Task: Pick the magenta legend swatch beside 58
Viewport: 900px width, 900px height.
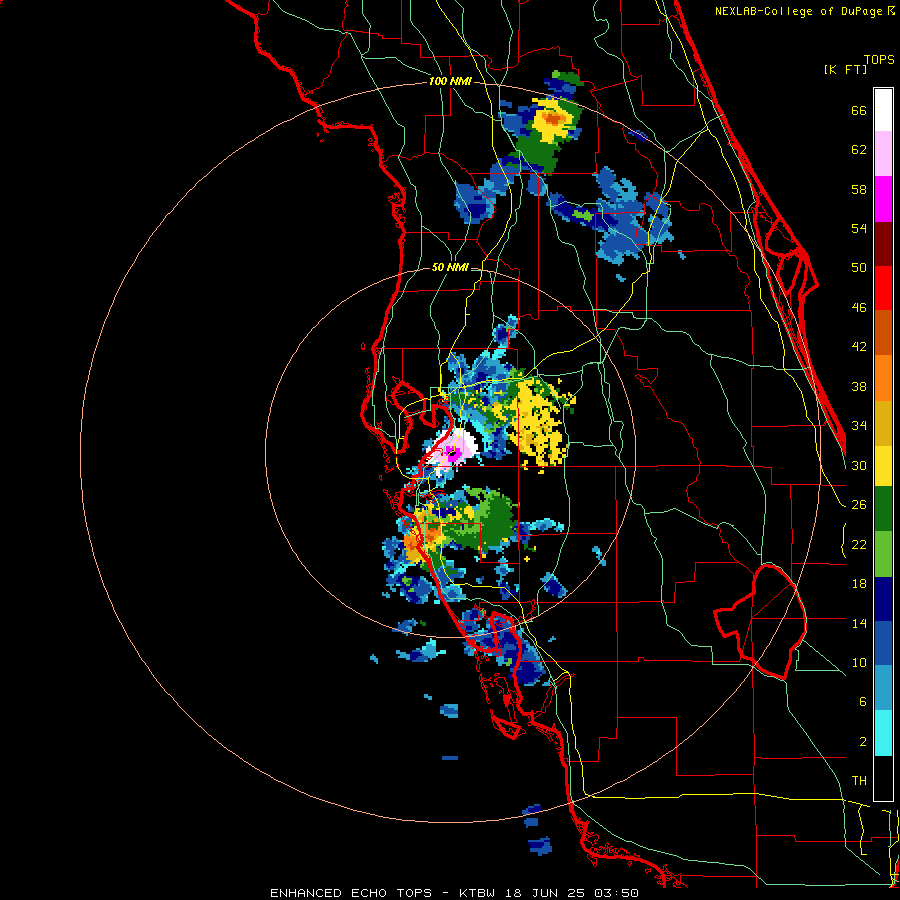Action: 883,199
